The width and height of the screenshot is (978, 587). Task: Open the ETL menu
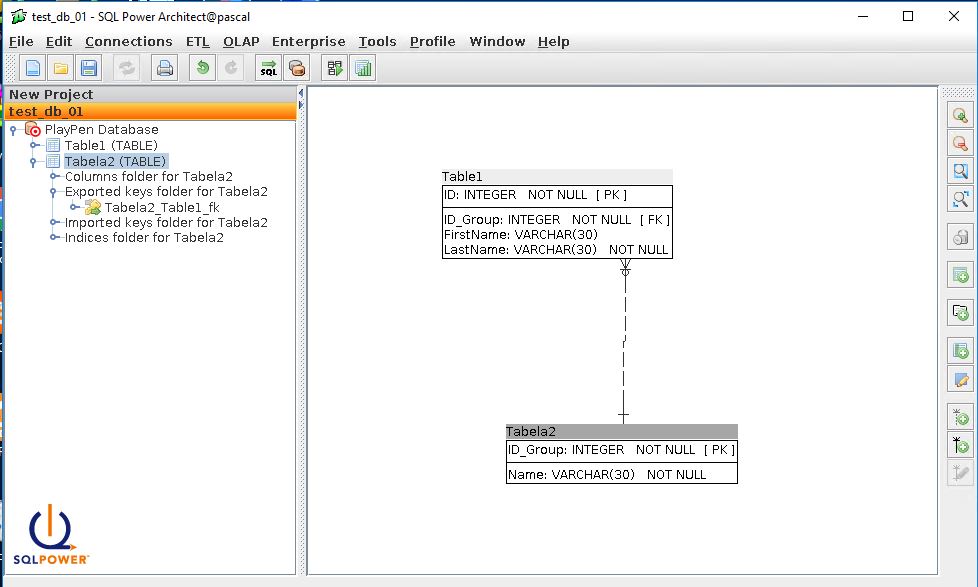coord(198,41)
